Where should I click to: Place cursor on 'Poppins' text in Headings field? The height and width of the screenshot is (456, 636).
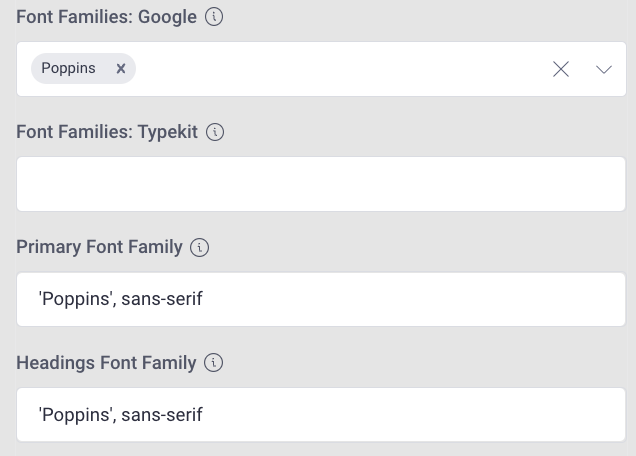tap(77, 415)
